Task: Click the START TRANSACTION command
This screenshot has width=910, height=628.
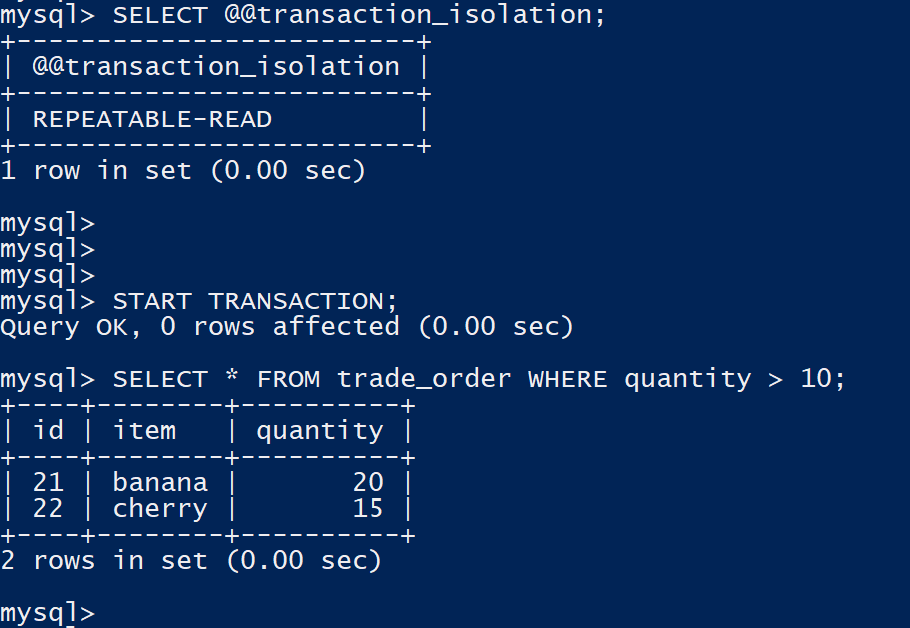Action: point(255,301)
